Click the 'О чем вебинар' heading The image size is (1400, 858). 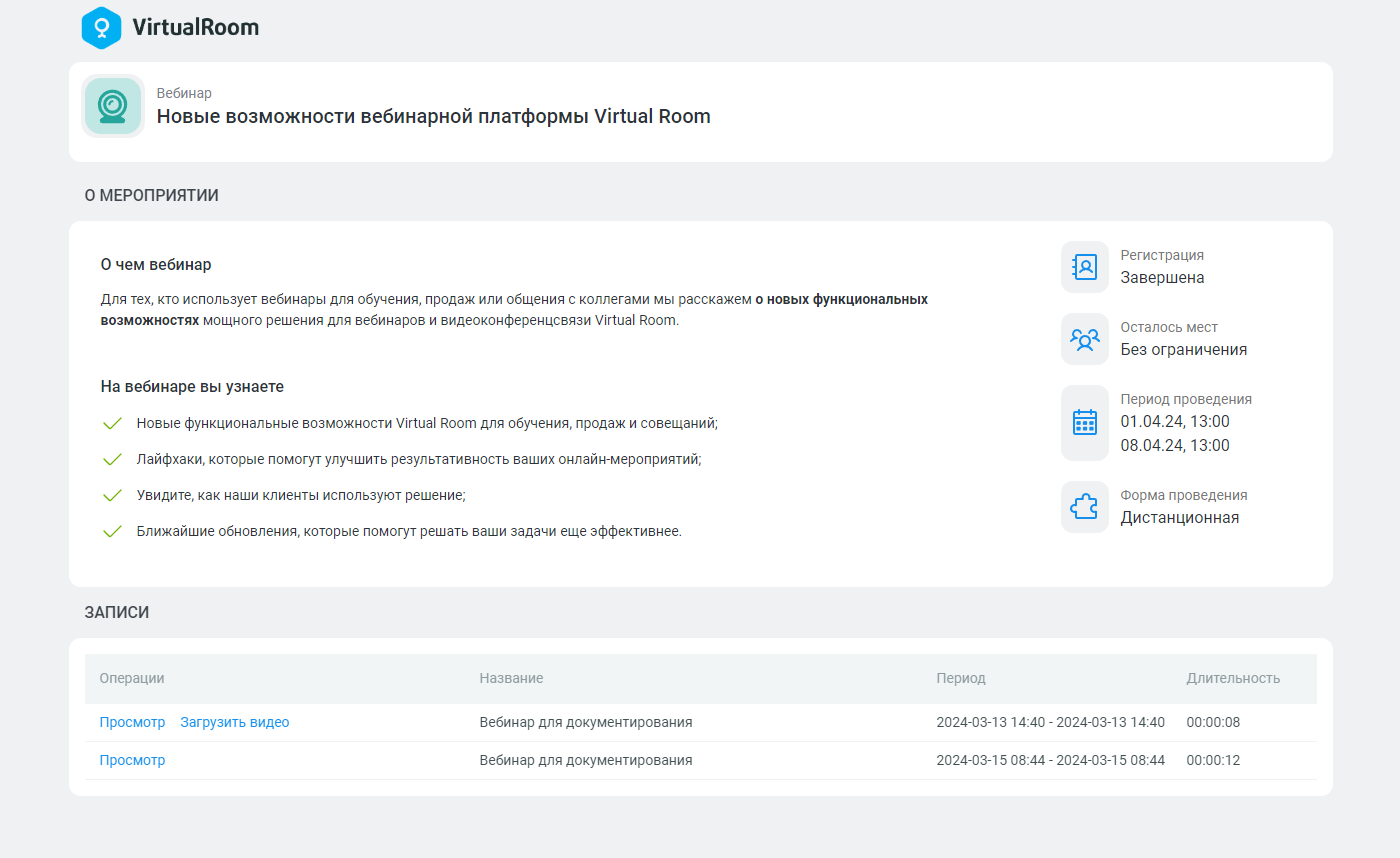156,265
